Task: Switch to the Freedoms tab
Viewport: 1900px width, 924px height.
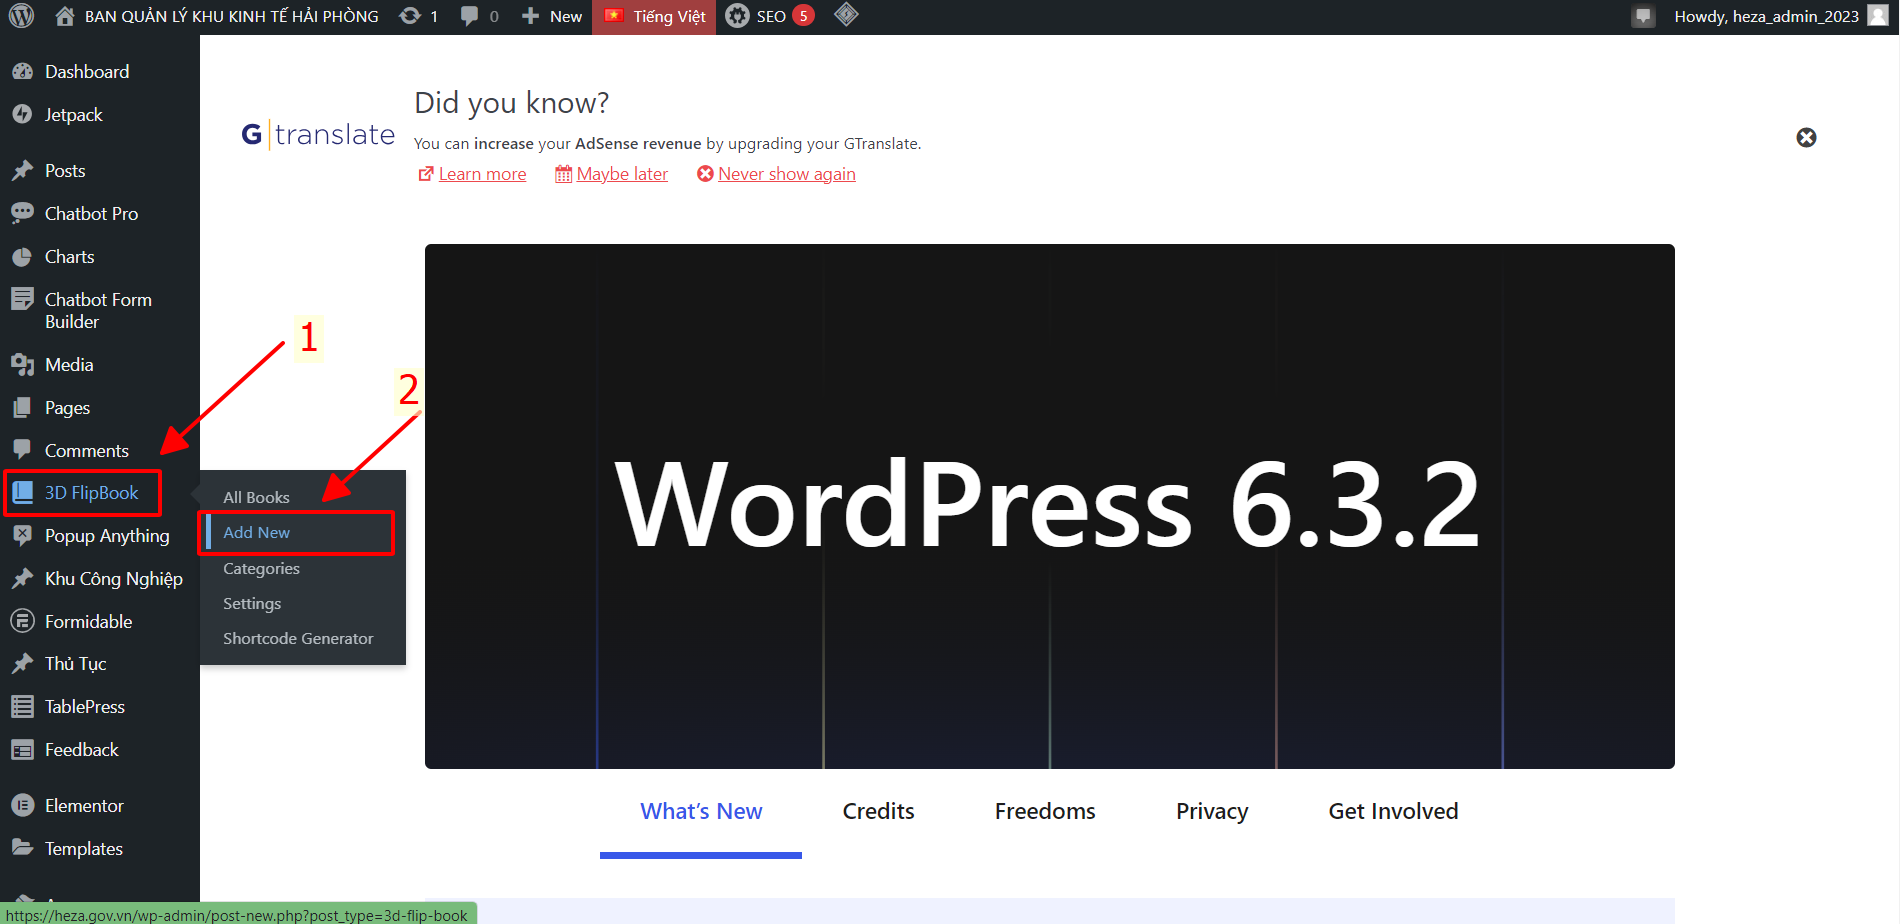Action: pos(1045,811)
